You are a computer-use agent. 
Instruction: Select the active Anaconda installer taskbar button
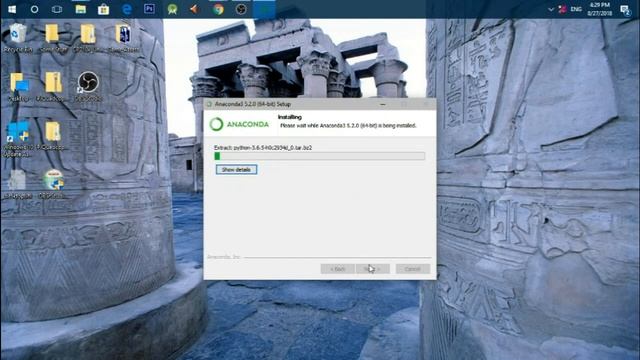264,9
